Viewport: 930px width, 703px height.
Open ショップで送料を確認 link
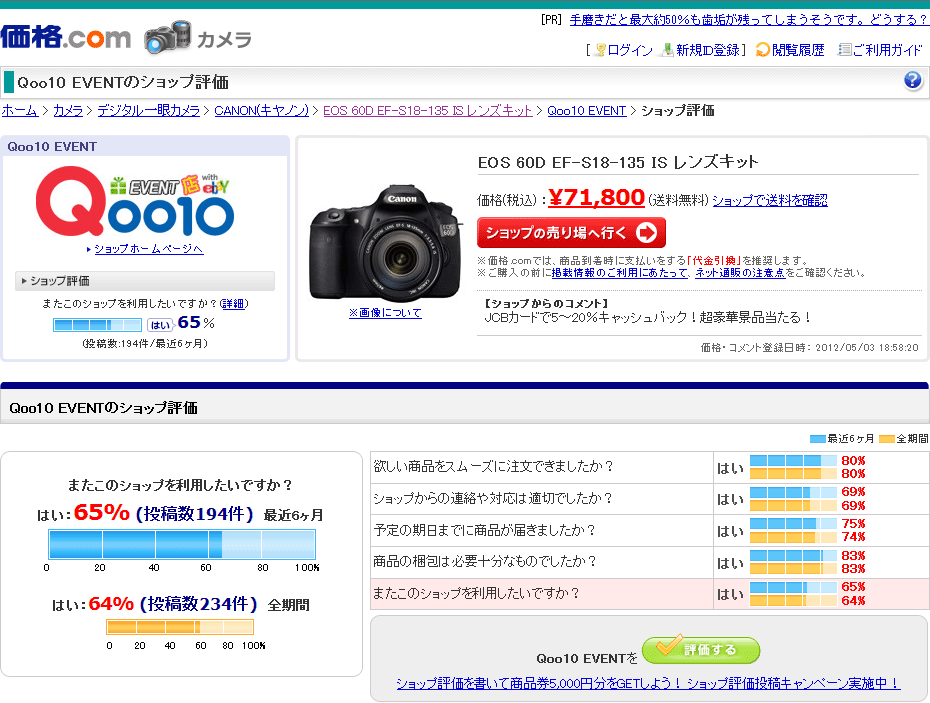point(770,201)
